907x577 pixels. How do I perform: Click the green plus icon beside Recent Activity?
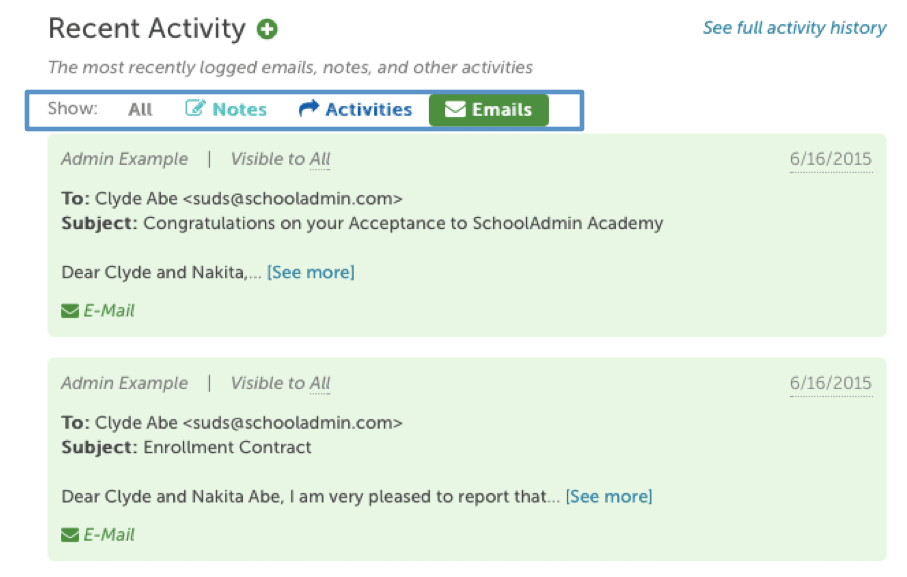click(x=267, y=29)
